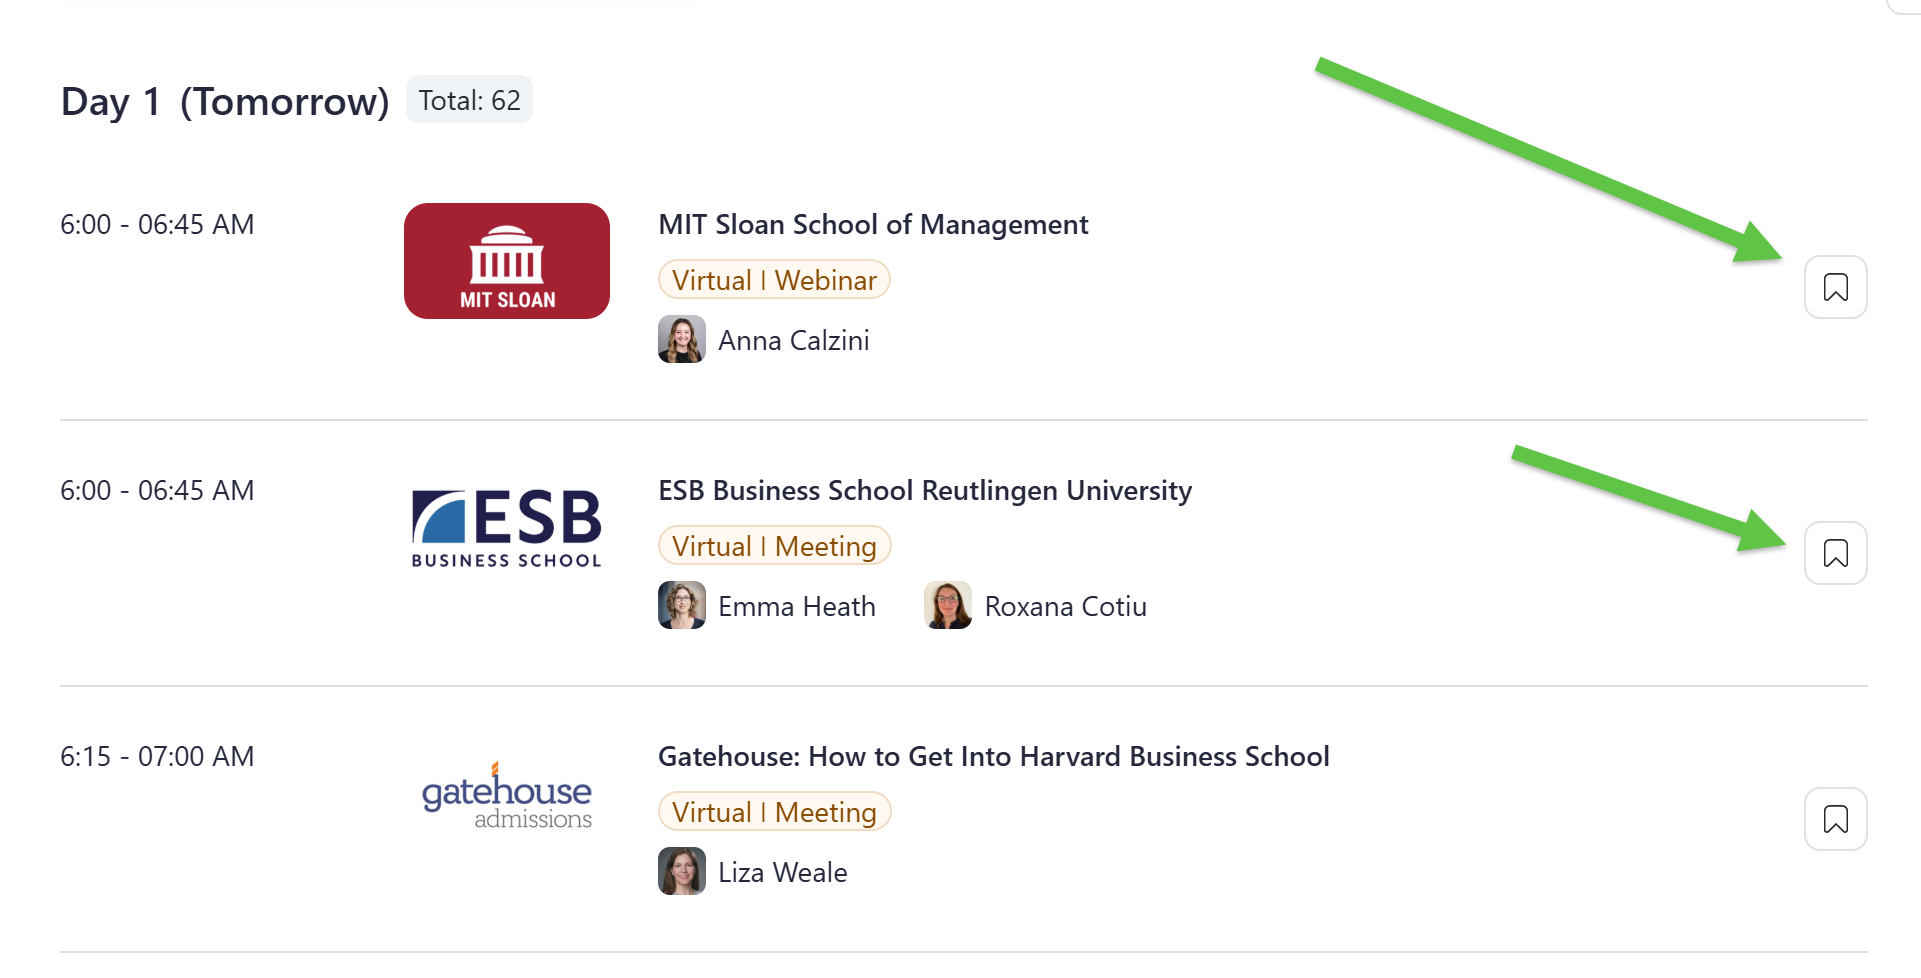1921x978 pixels.
Task: Open MIT Sloan School of Management session
Action: pos(872,225)
